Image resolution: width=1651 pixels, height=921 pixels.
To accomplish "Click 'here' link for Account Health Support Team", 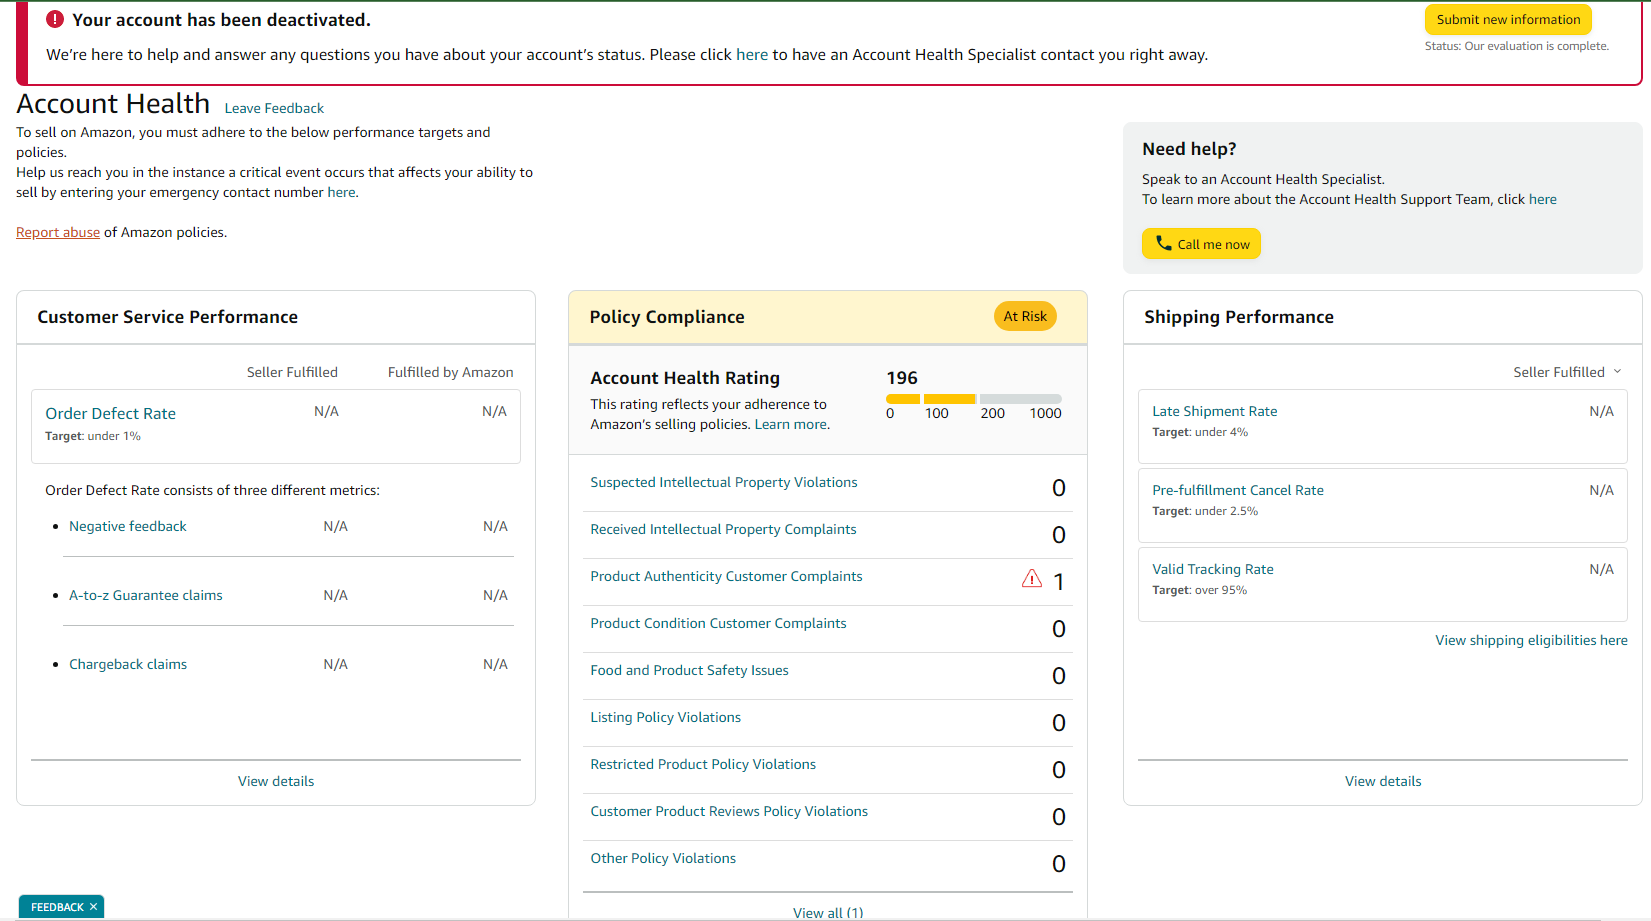I will (x=1542, y=199).
